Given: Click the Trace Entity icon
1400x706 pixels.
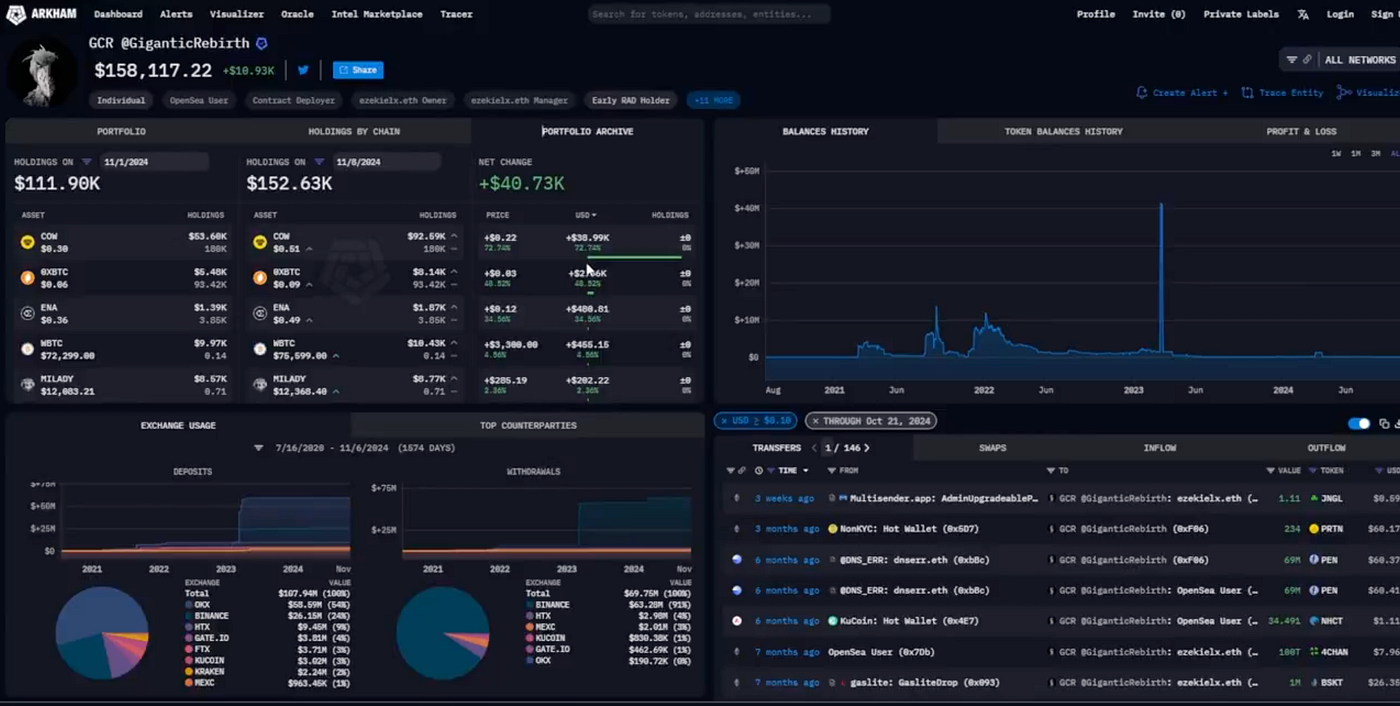Looking at the screenshot, I should pos(1247,92).
